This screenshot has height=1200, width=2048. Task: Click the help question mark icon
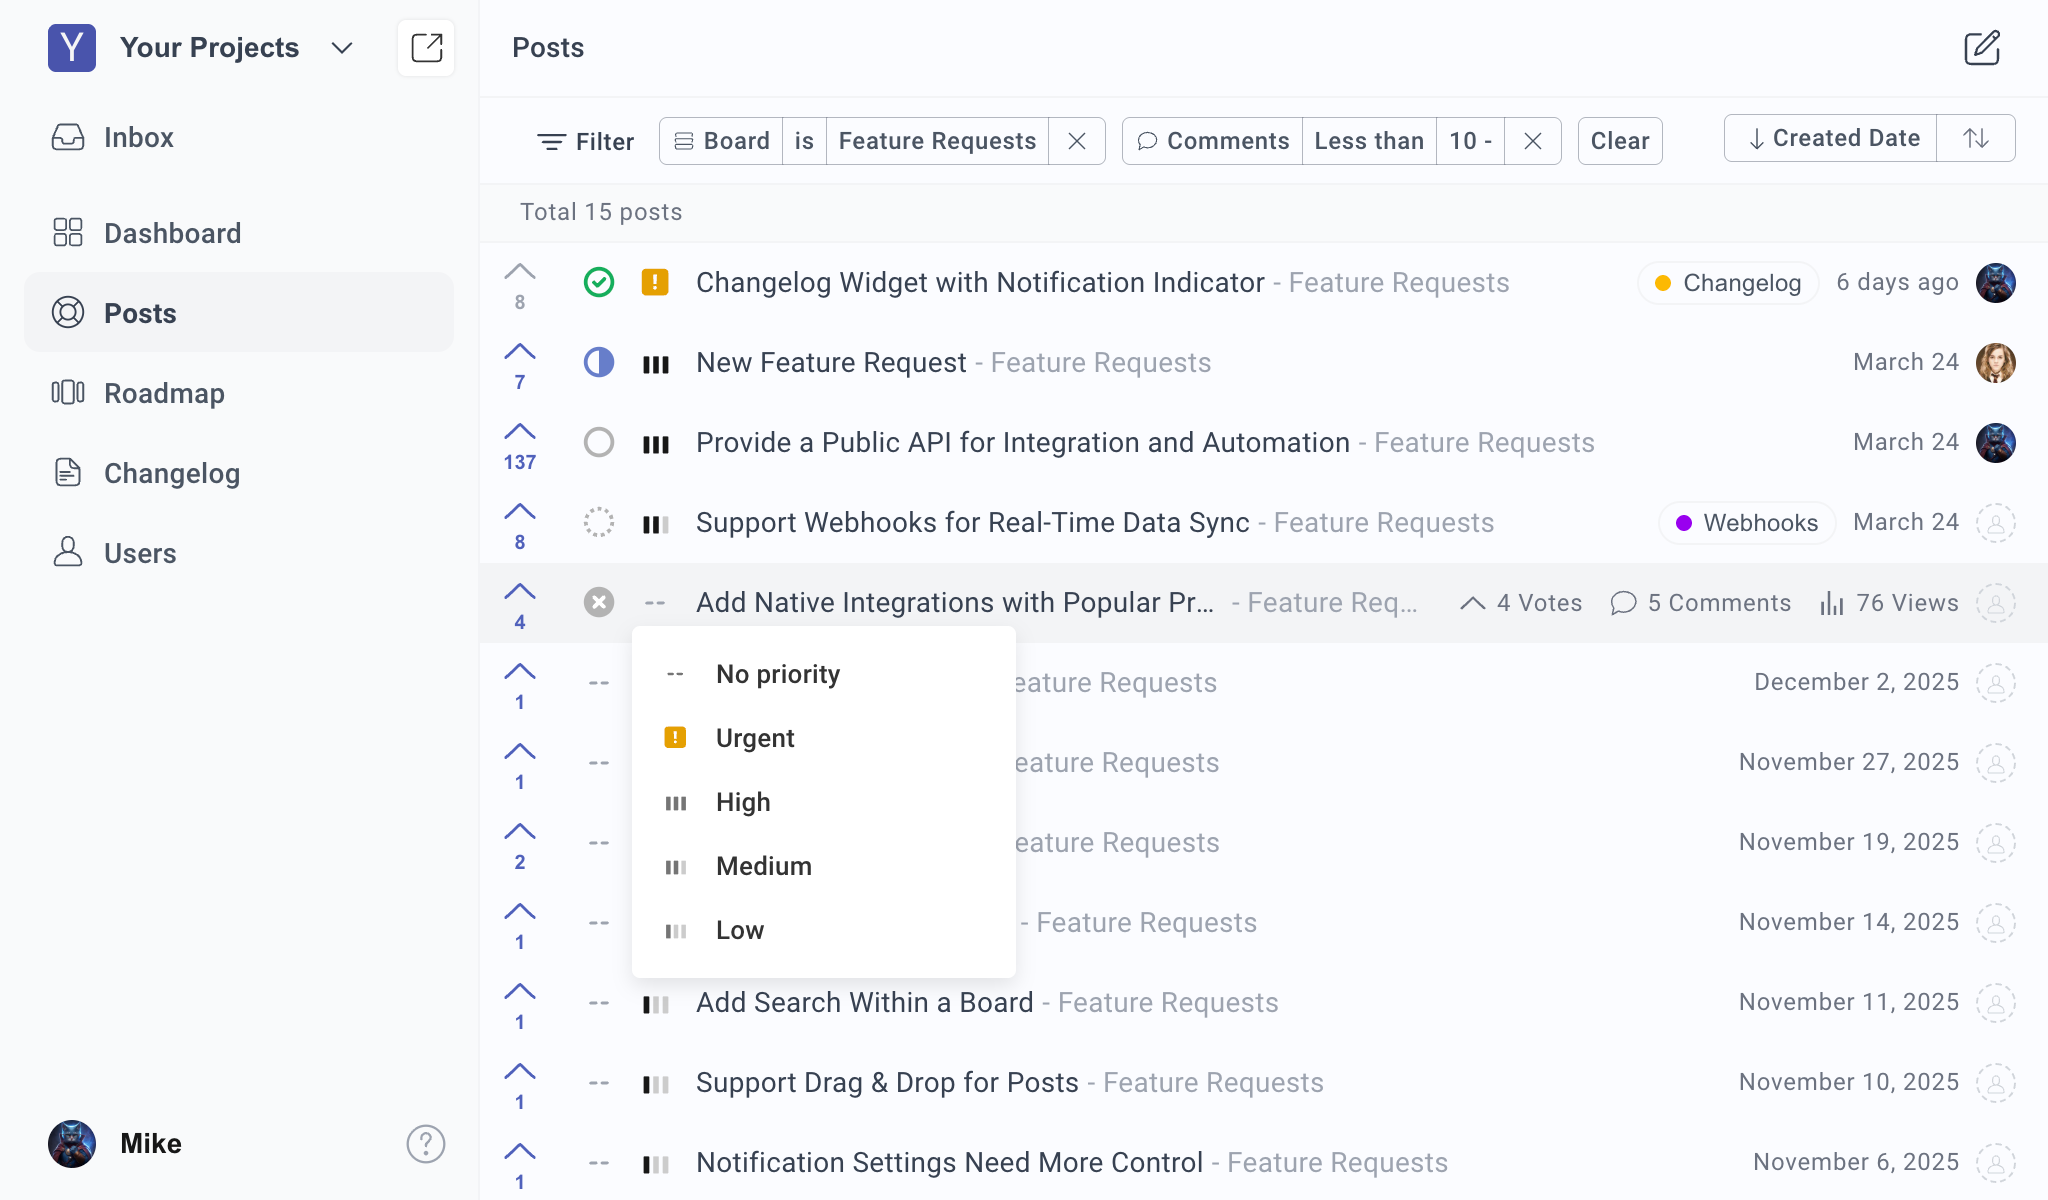pos(425,1143)
